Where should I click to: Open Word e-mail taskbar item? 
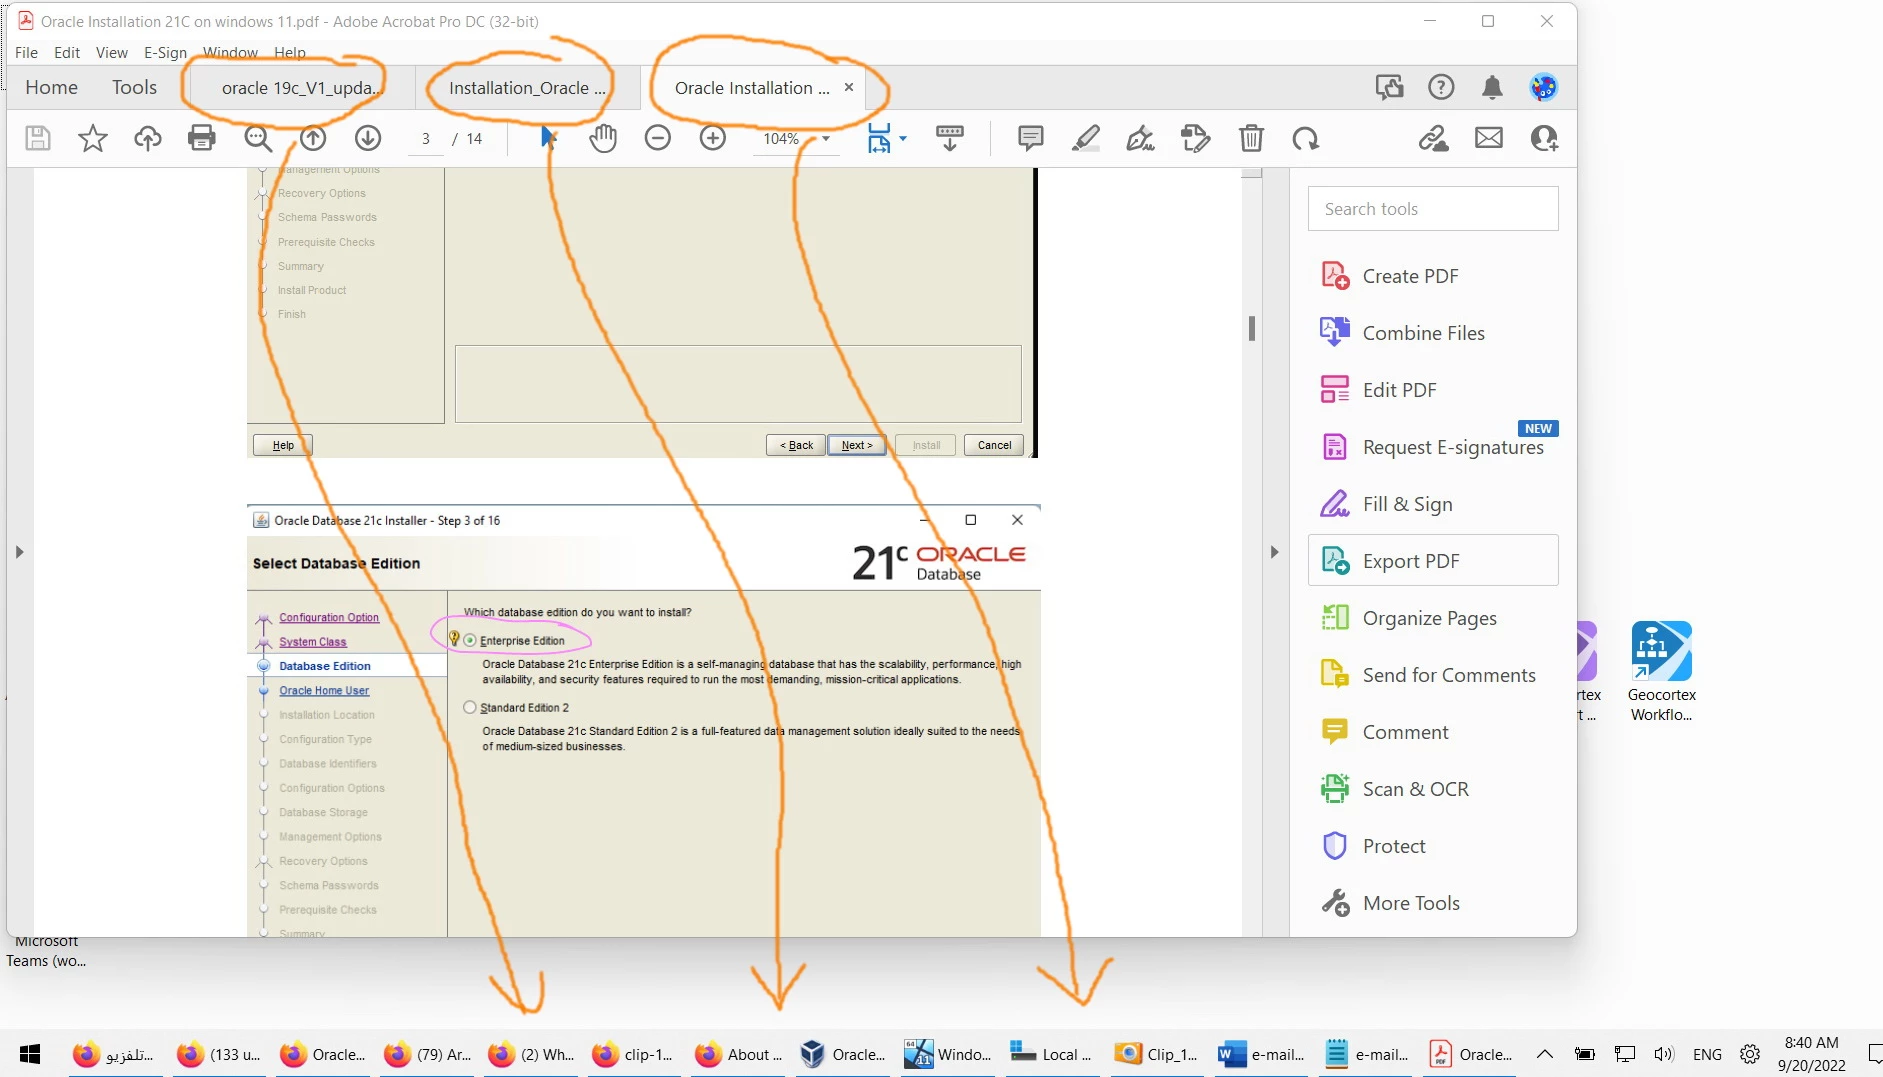click(x=1262, y=1054)
